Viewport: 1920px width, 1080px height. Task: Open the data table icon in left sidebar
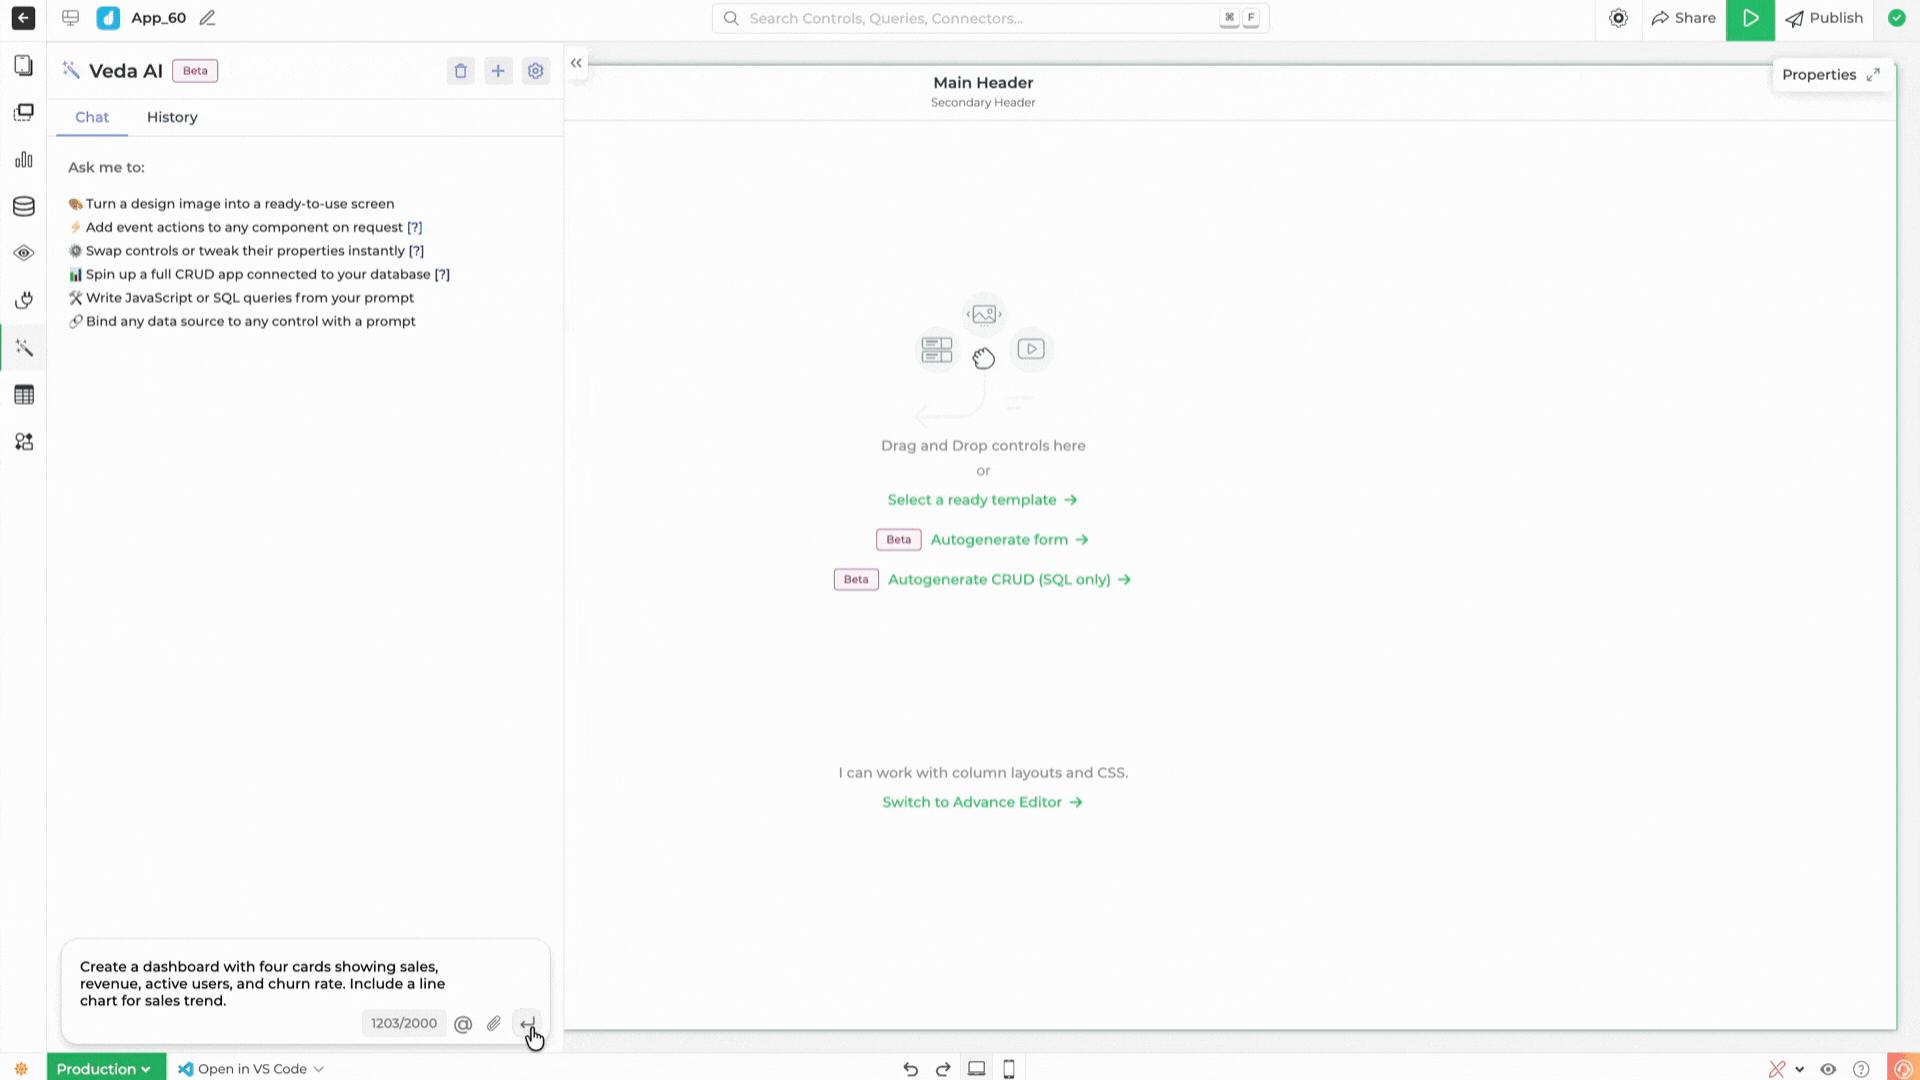tap(23, 394)
